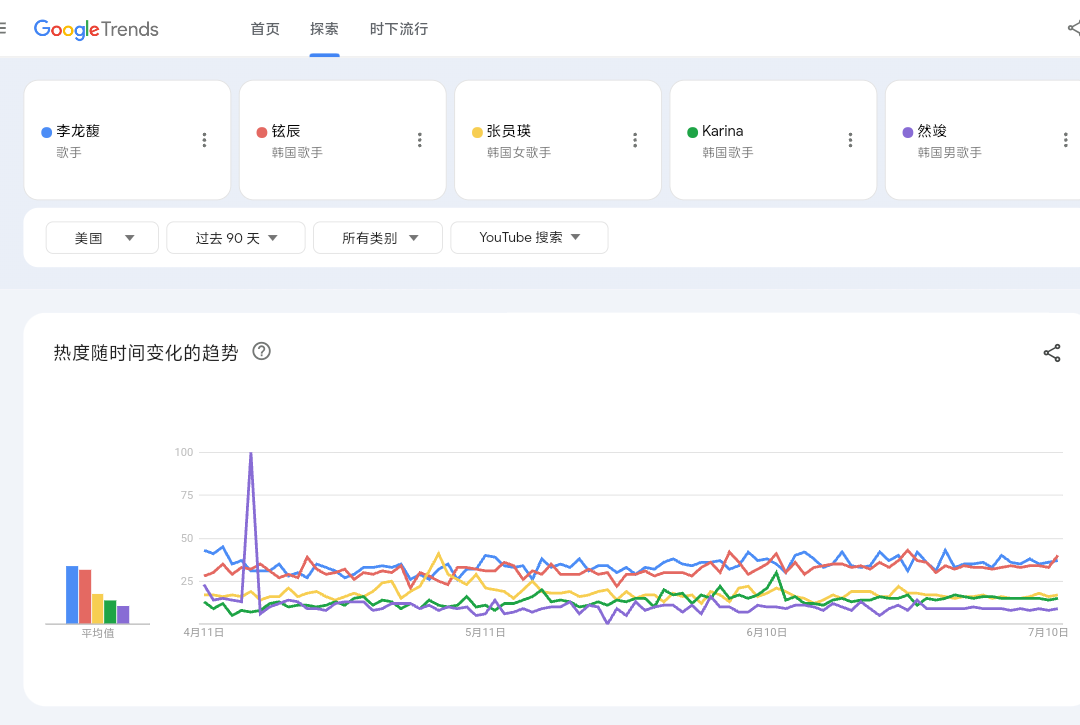The image size is (1080, 725).
Task: Click the 25 y-axis value
Action: 187,581
